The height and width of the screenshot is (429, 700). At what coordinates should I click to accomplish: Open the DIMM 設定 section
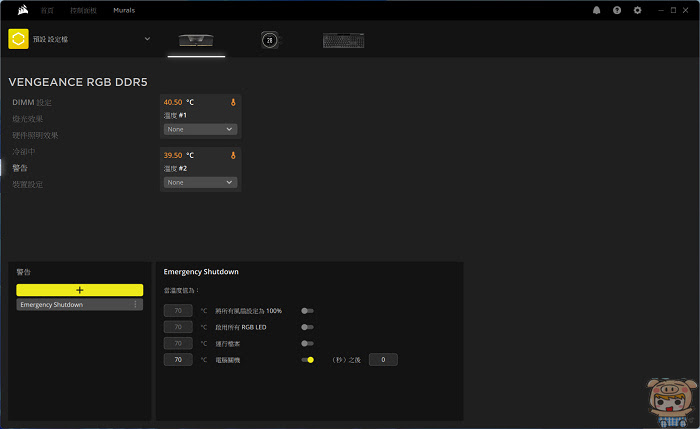(32, 102)
